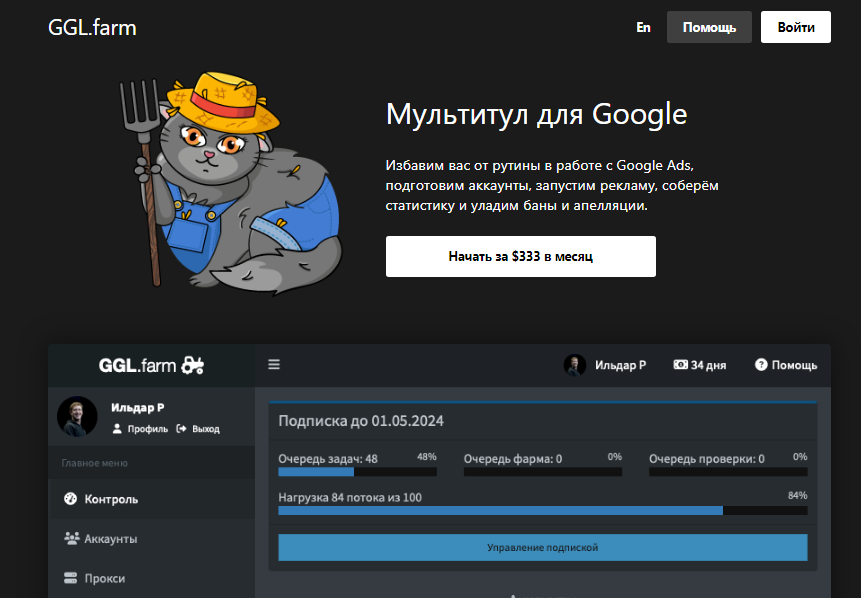
Task: Click the Войти login button
Action: 796,27
